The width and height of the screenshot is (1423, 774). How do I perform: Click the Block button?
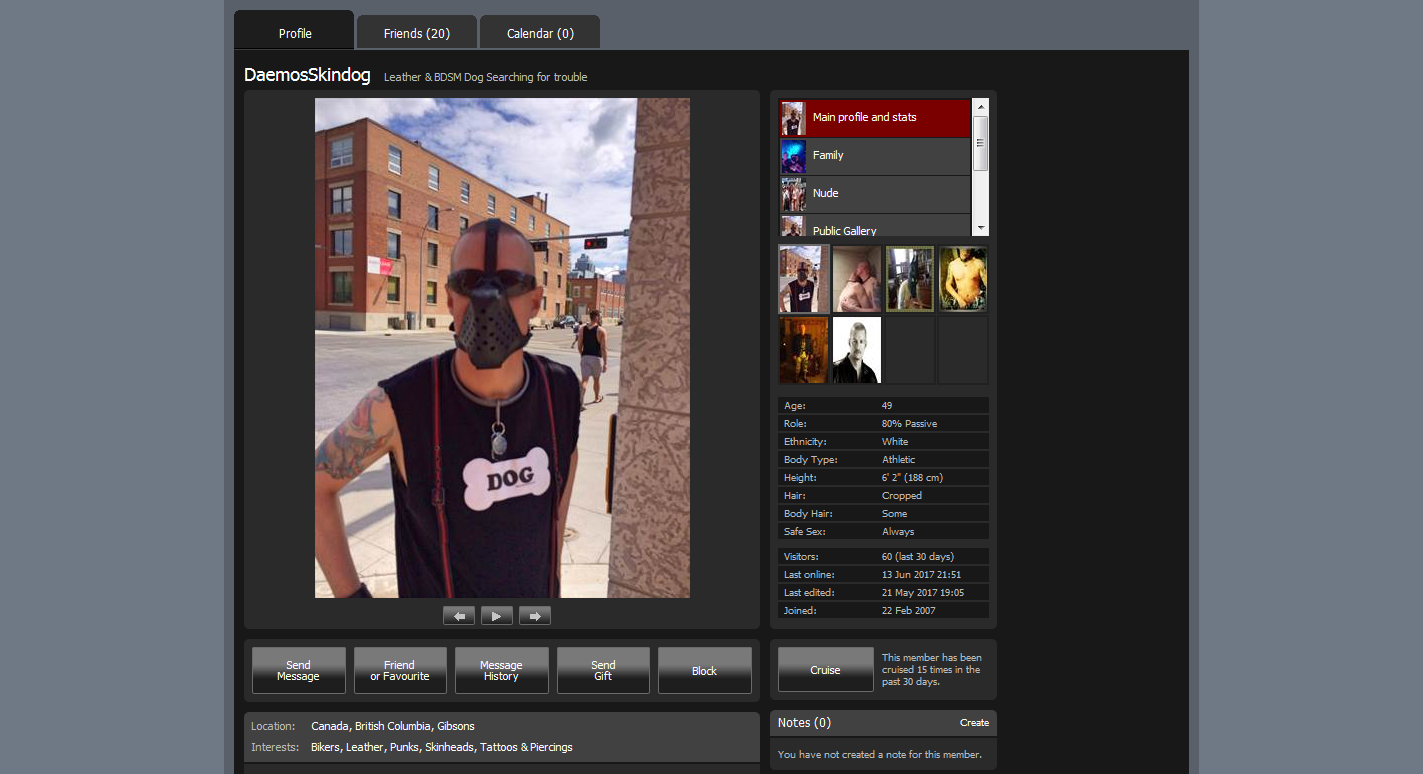coord(704,670)
